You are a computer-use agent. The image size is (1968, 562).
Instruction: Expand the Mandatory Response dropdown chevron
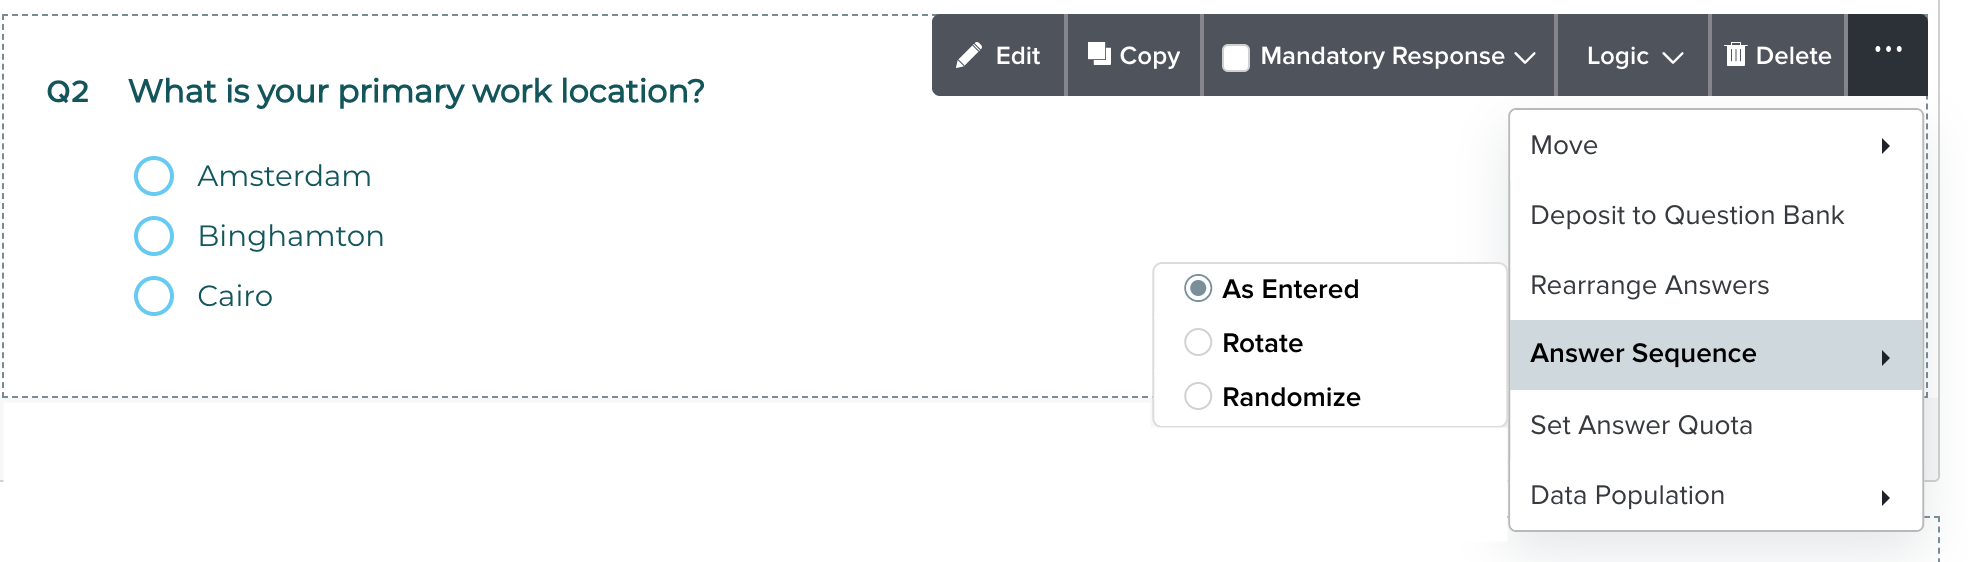[1526, 57]
